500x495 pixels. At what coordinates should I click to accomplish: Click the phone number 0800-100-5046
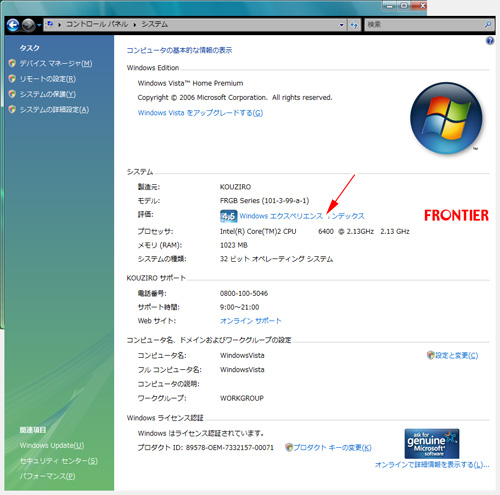pyautogui.click(x=244, y=293)
